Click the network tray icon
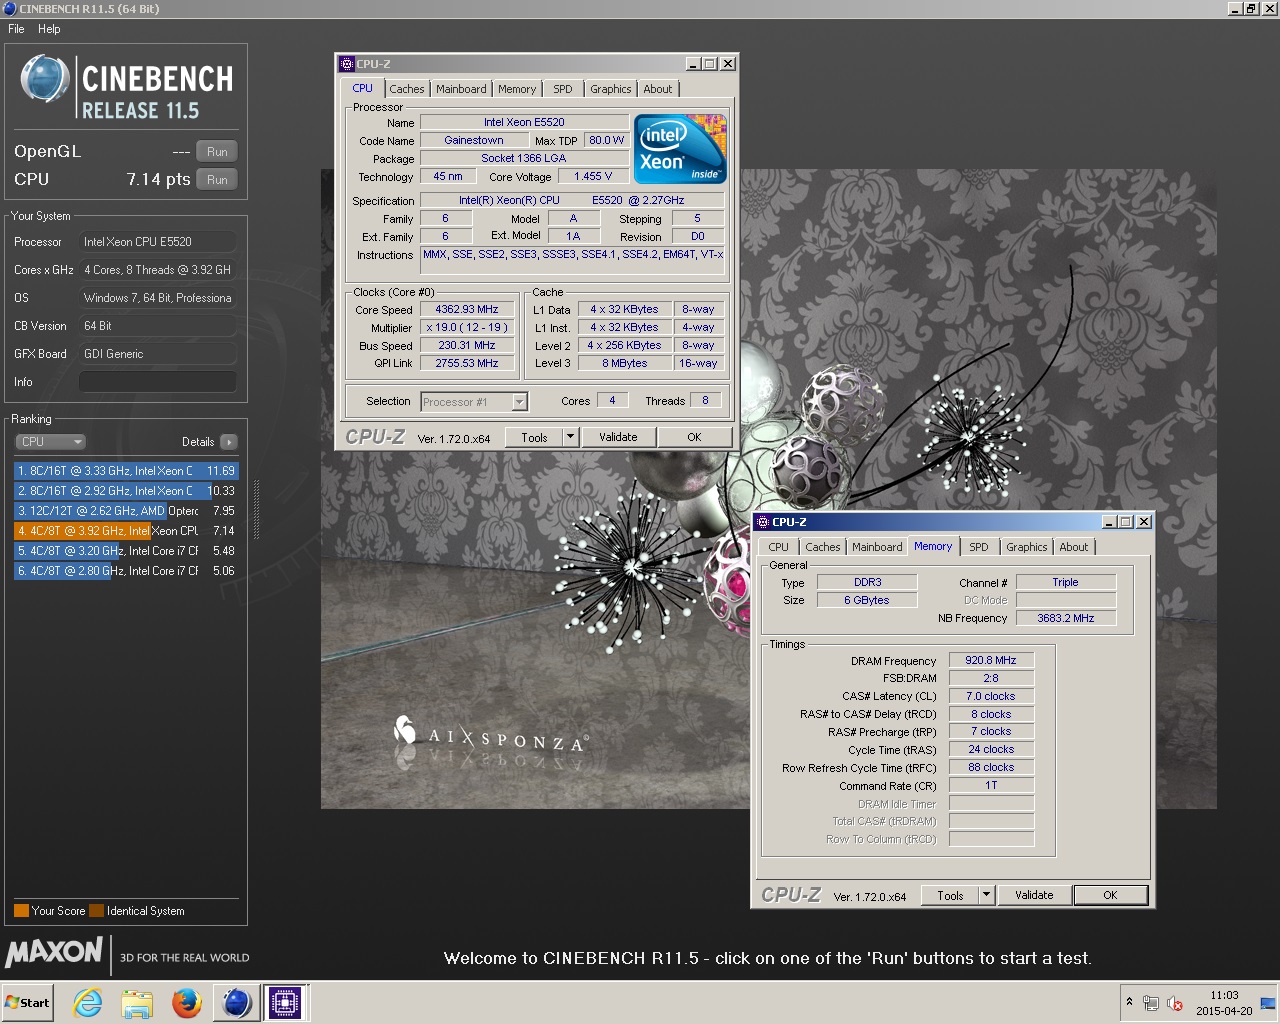Viewport: 1280px width, 1024px height. [1151, 1003]
